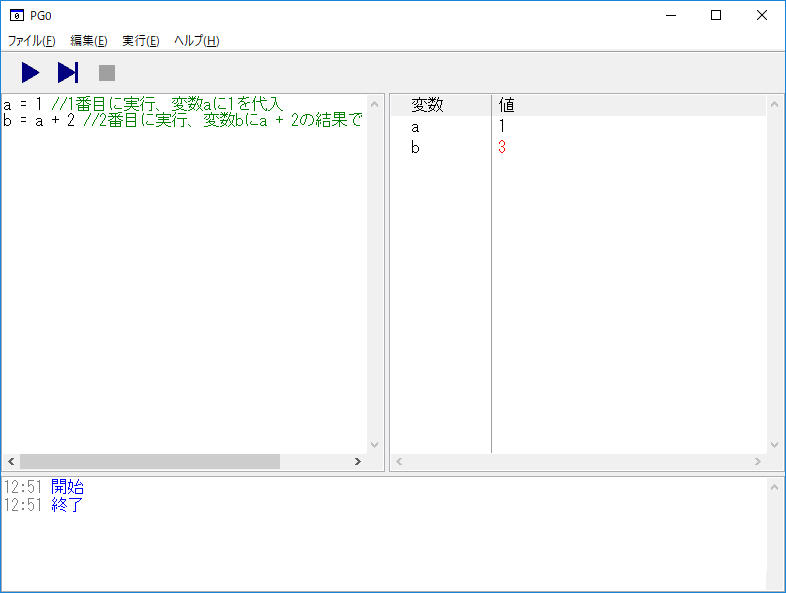Click the 12:51 開始 log entry
This screenshot has height=593, width=786.
44,487
